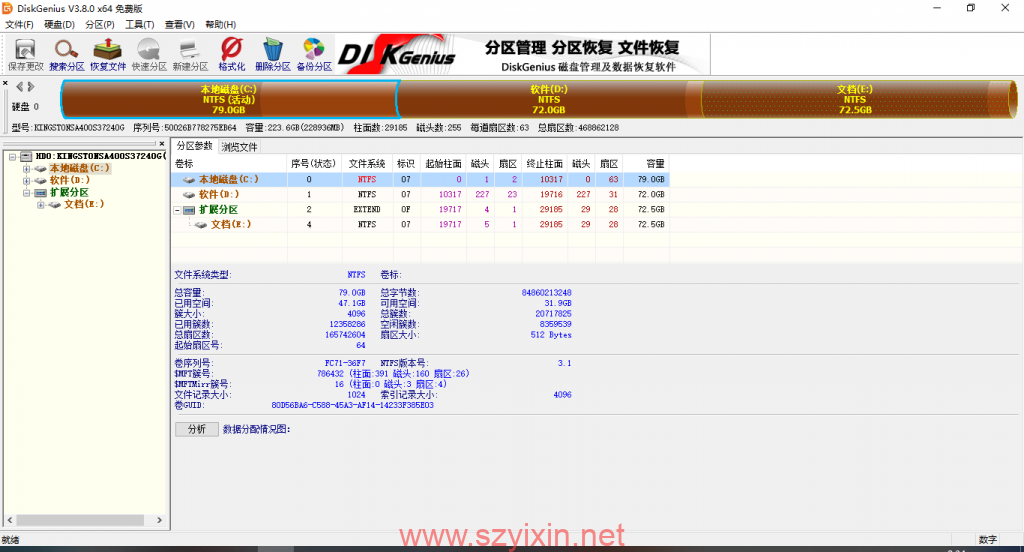1024x552 pixels.
Task: Select the 软件(D:) partition bar
Action: tap(549, 99)
